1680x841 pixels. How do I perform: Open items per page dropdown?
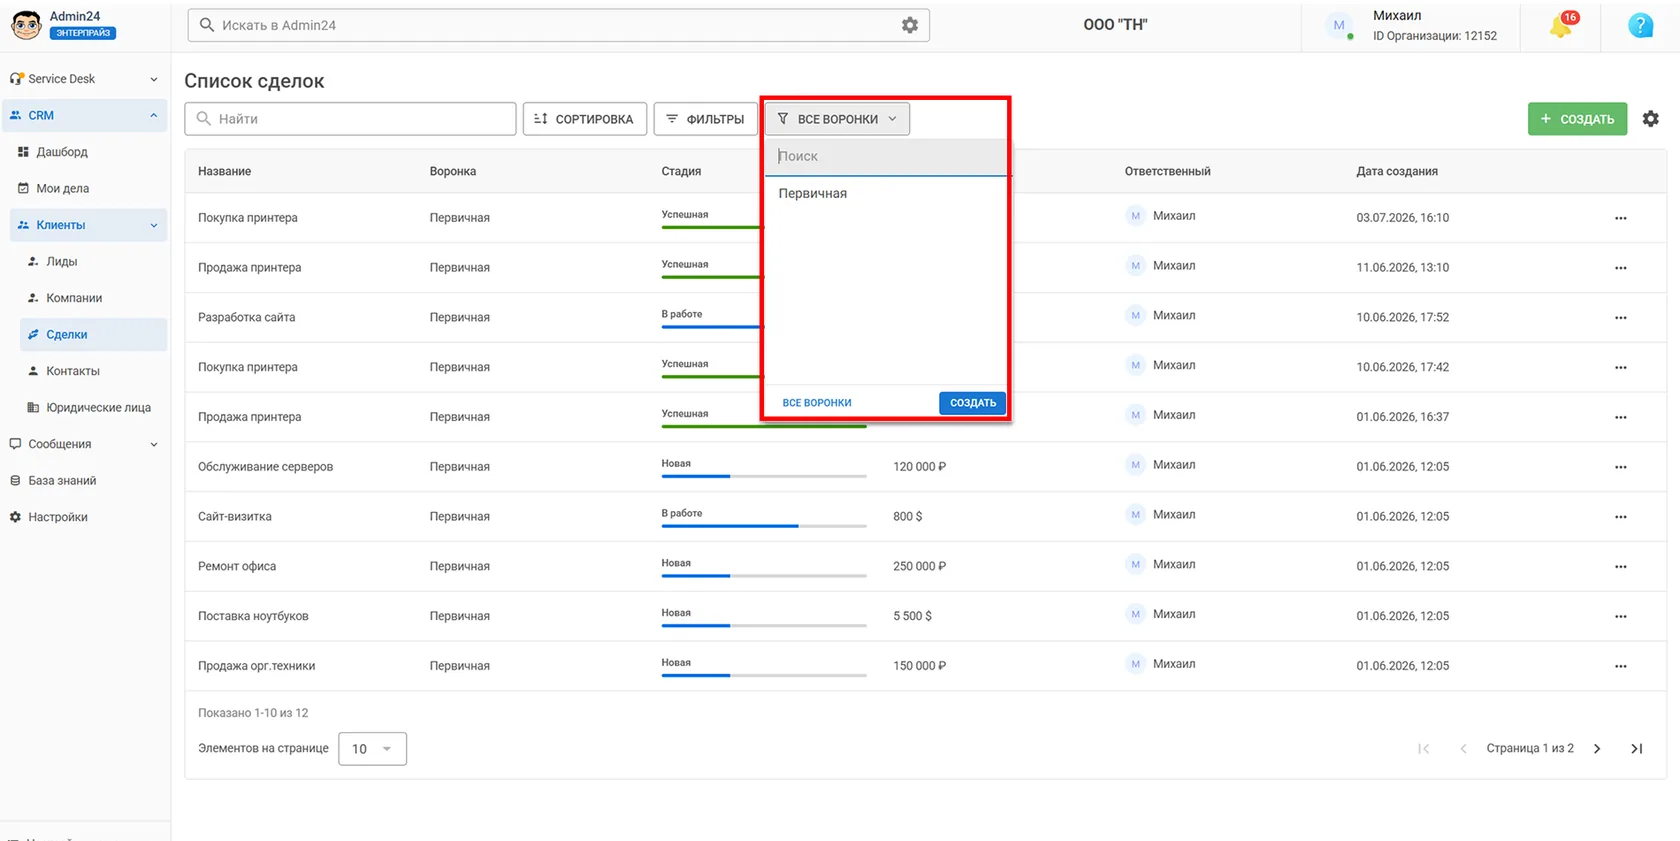pyautogui.click(x=372, y=749)
